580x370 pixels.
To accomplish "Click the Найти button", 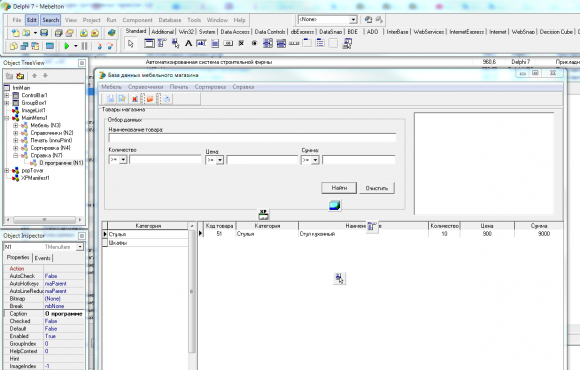I will (339, 188).
